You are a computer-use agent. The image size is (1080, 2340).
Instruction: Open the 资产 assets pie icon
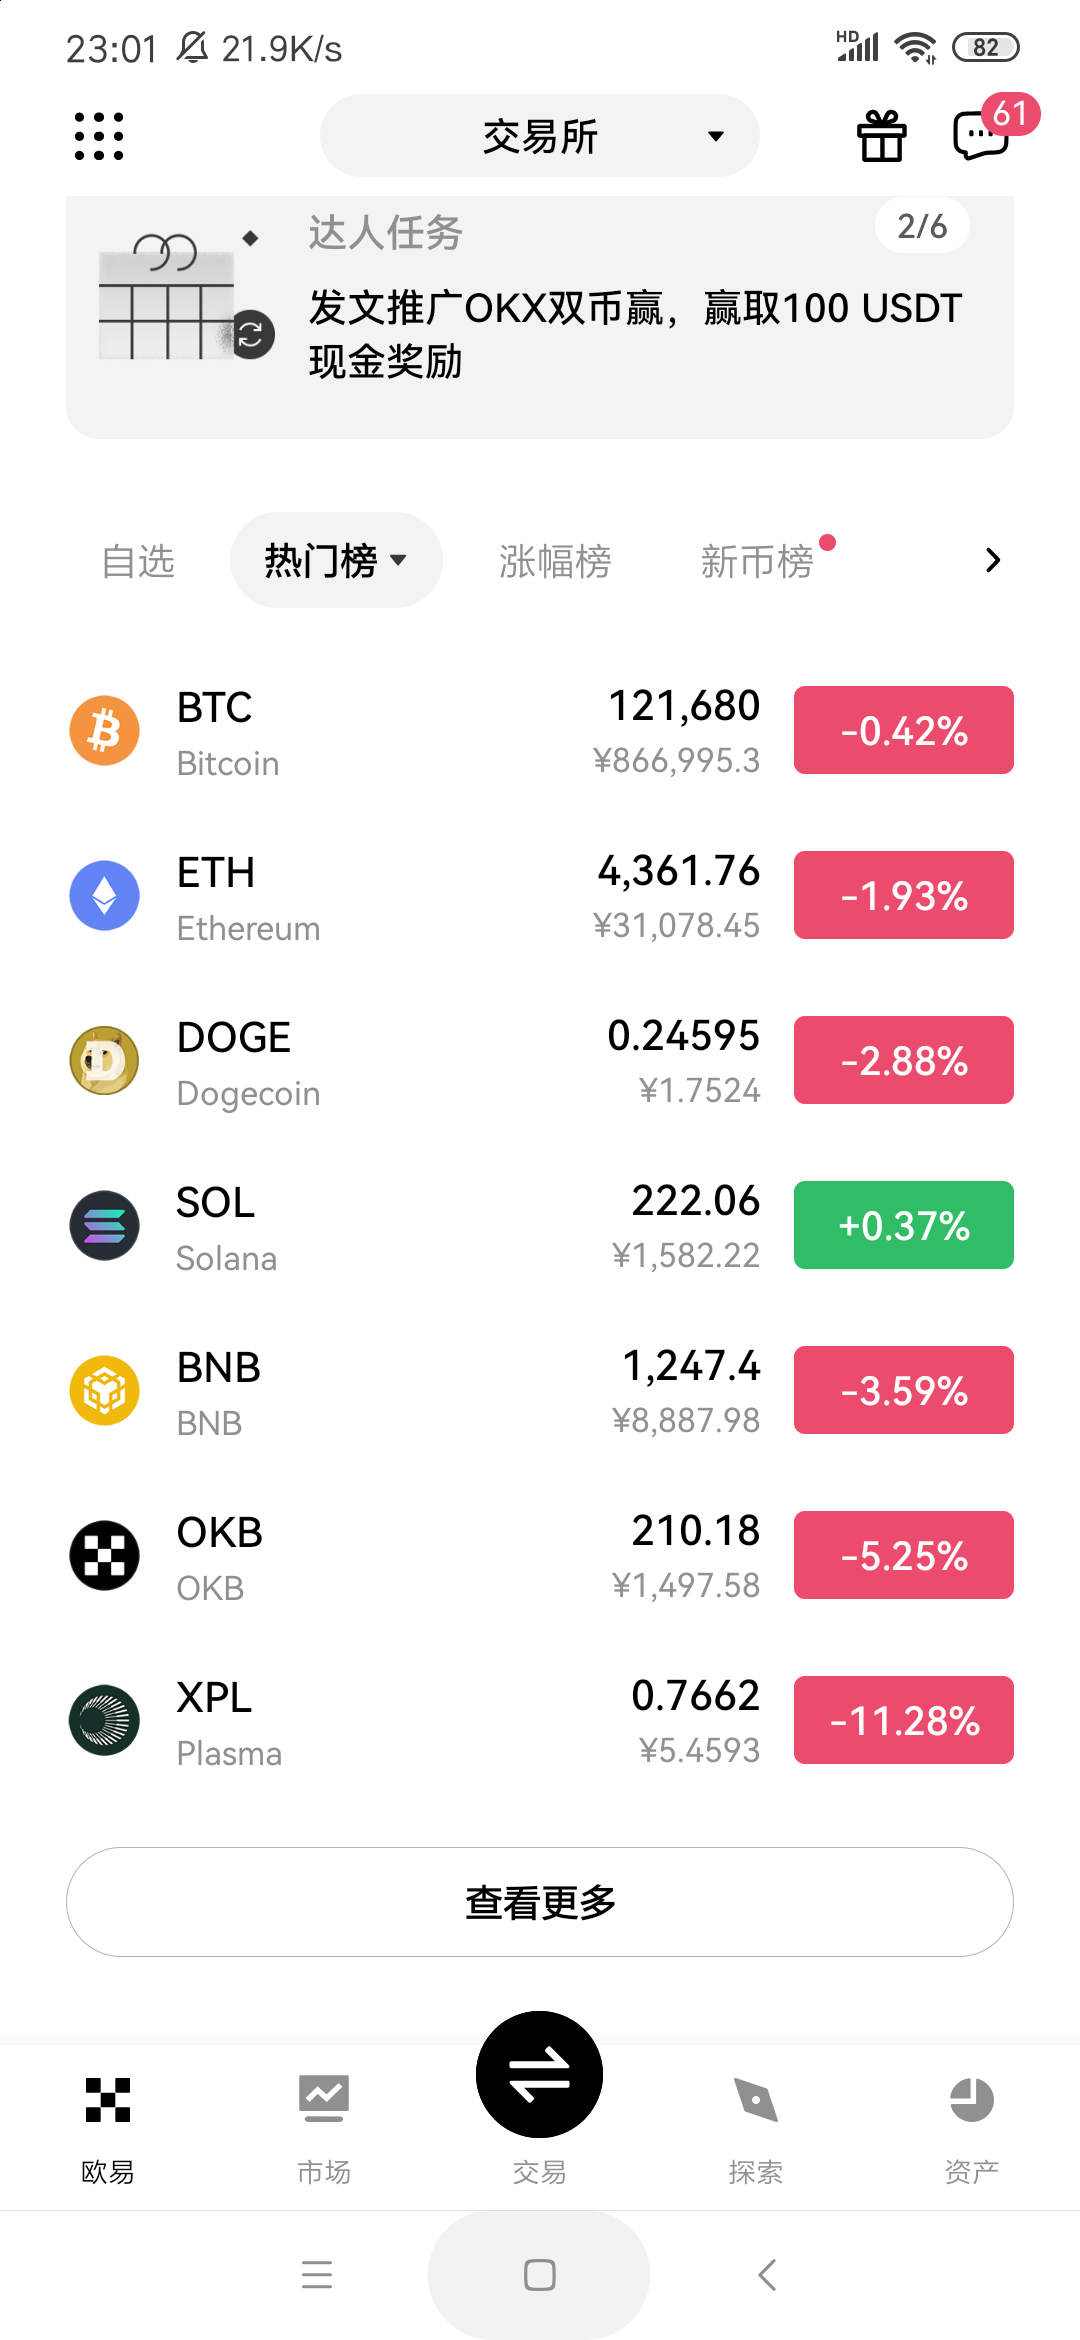coord(971,2100)
